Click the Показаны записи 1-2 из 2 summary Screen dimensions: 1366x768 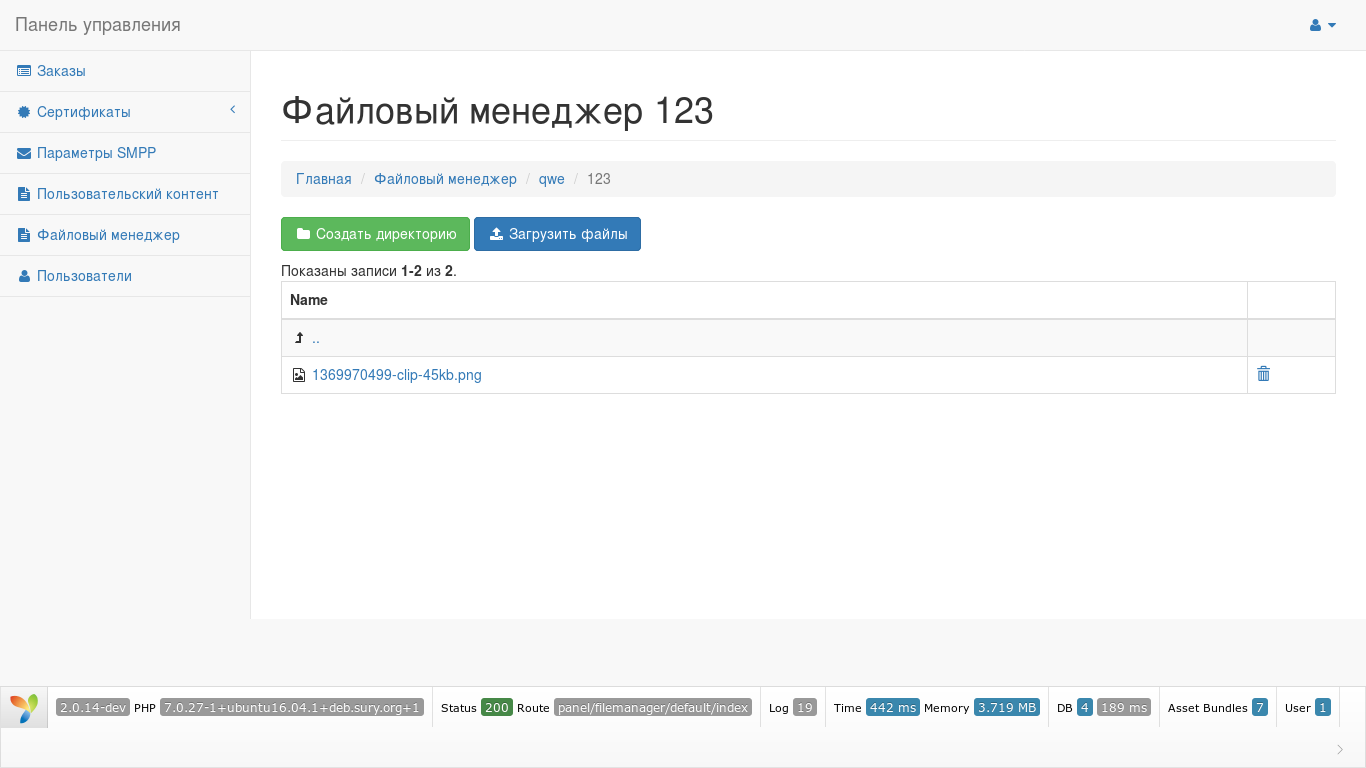tap(369, 270)
